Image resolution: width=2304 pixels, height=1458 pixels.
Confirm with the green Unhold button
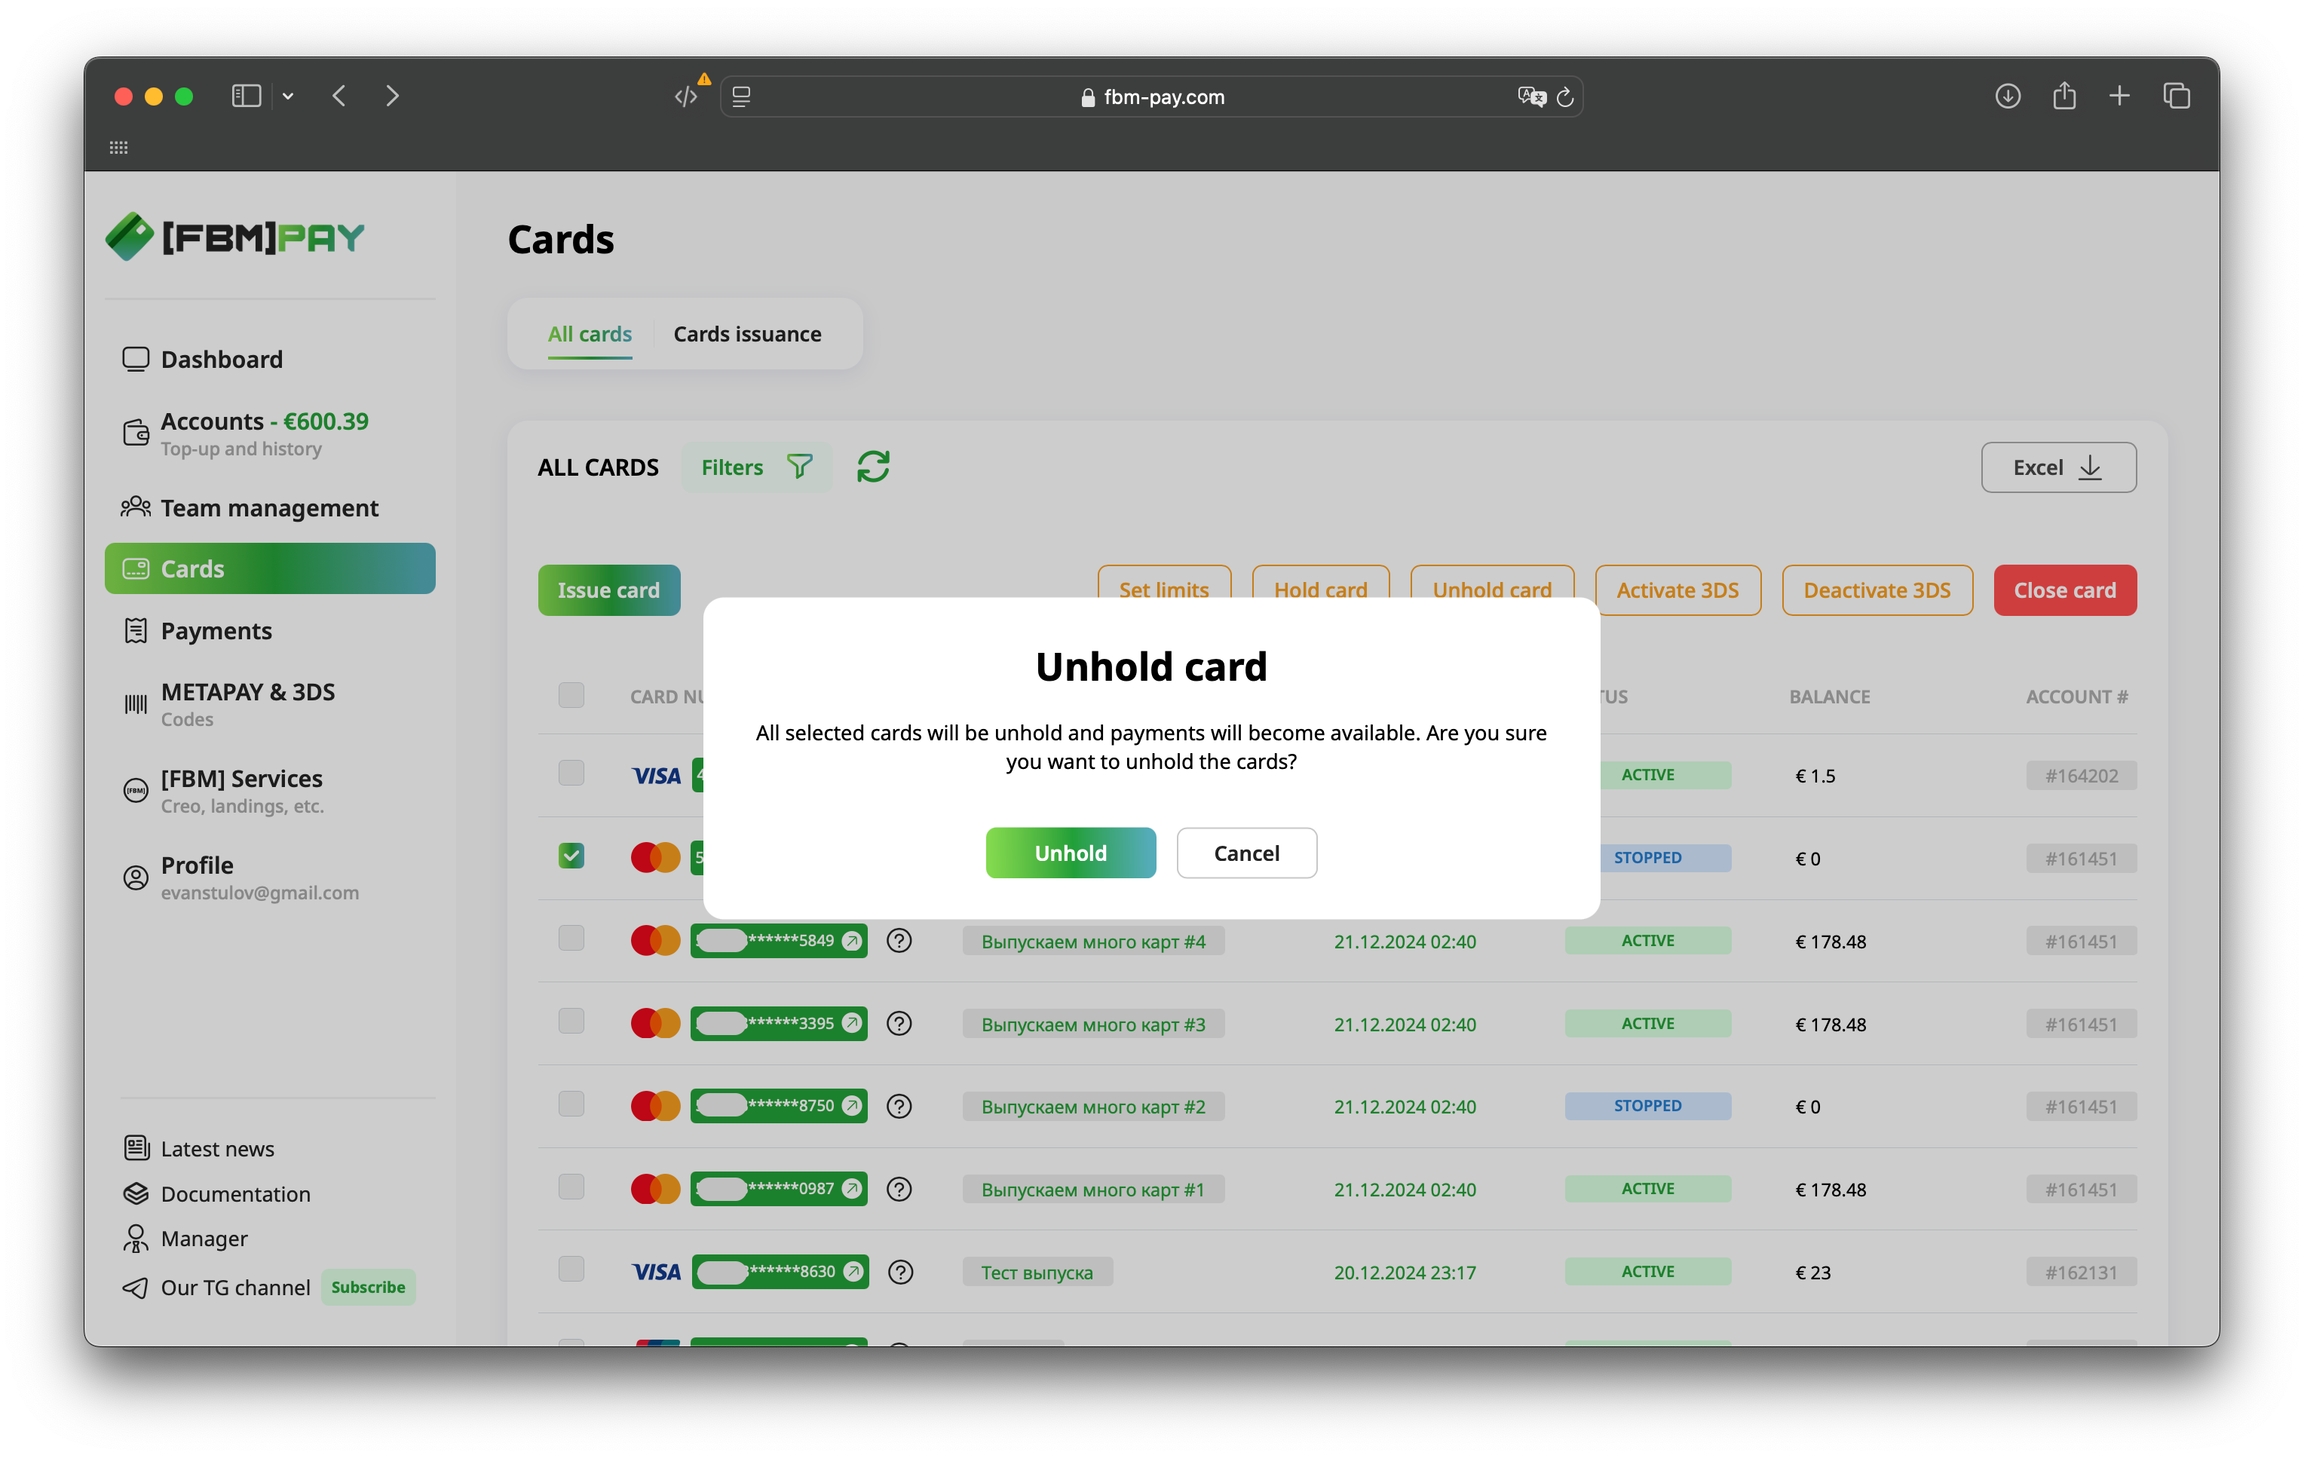1070,853
